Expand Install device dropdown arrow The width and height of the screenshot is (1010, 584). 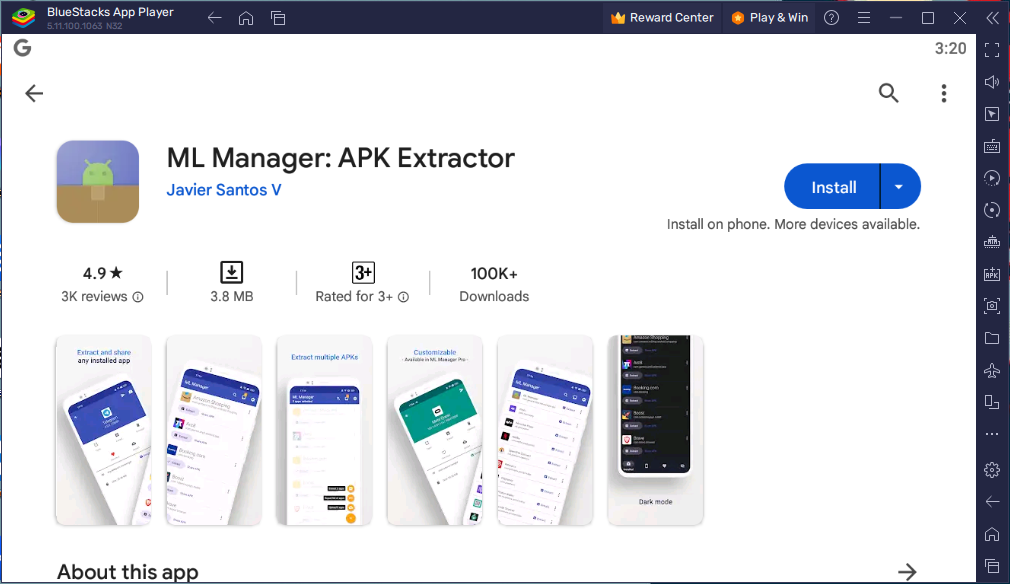tap(900, 187)
